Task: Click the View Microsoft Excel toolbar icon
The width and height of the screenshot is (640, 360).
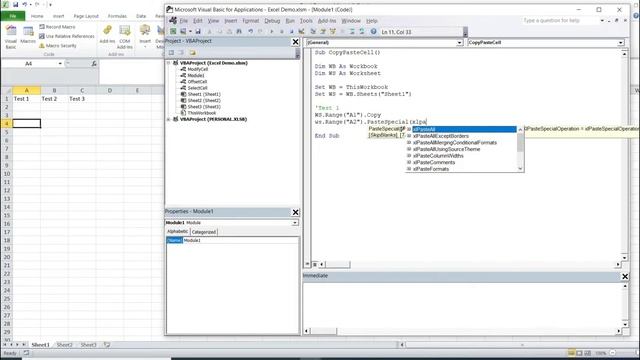Action: [x=173, y=31]
